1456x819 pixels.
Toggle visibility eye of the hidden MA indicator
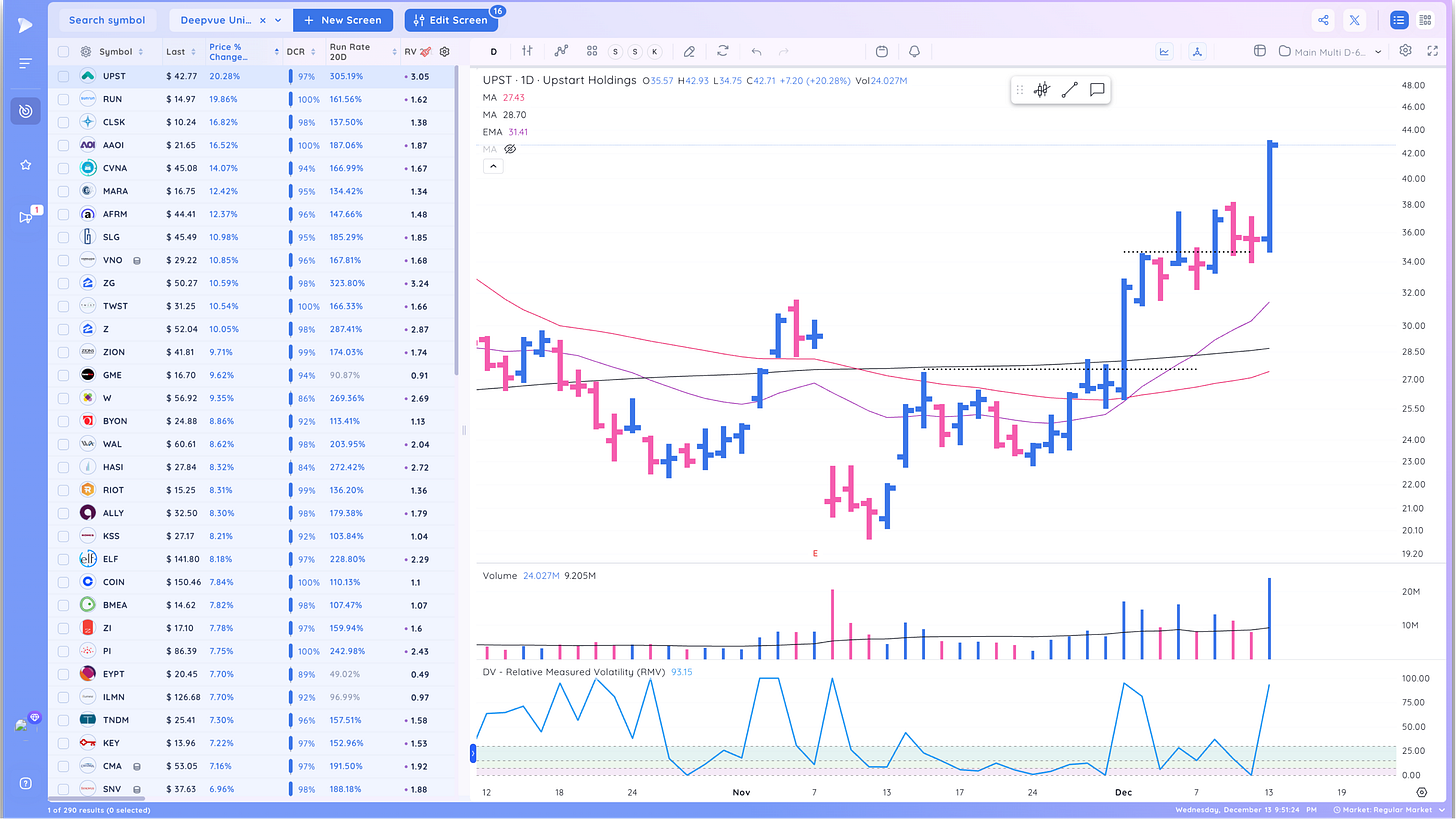[509, 149]
